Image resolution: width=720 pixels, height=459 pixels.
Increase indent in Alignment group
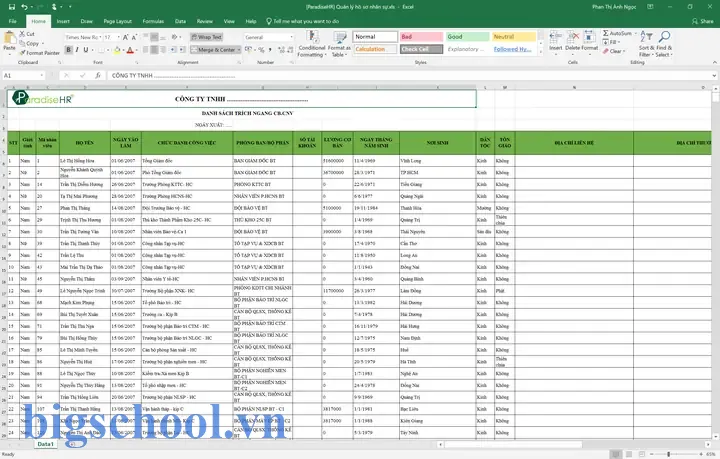pyautogui.click(x=182, y=50)
